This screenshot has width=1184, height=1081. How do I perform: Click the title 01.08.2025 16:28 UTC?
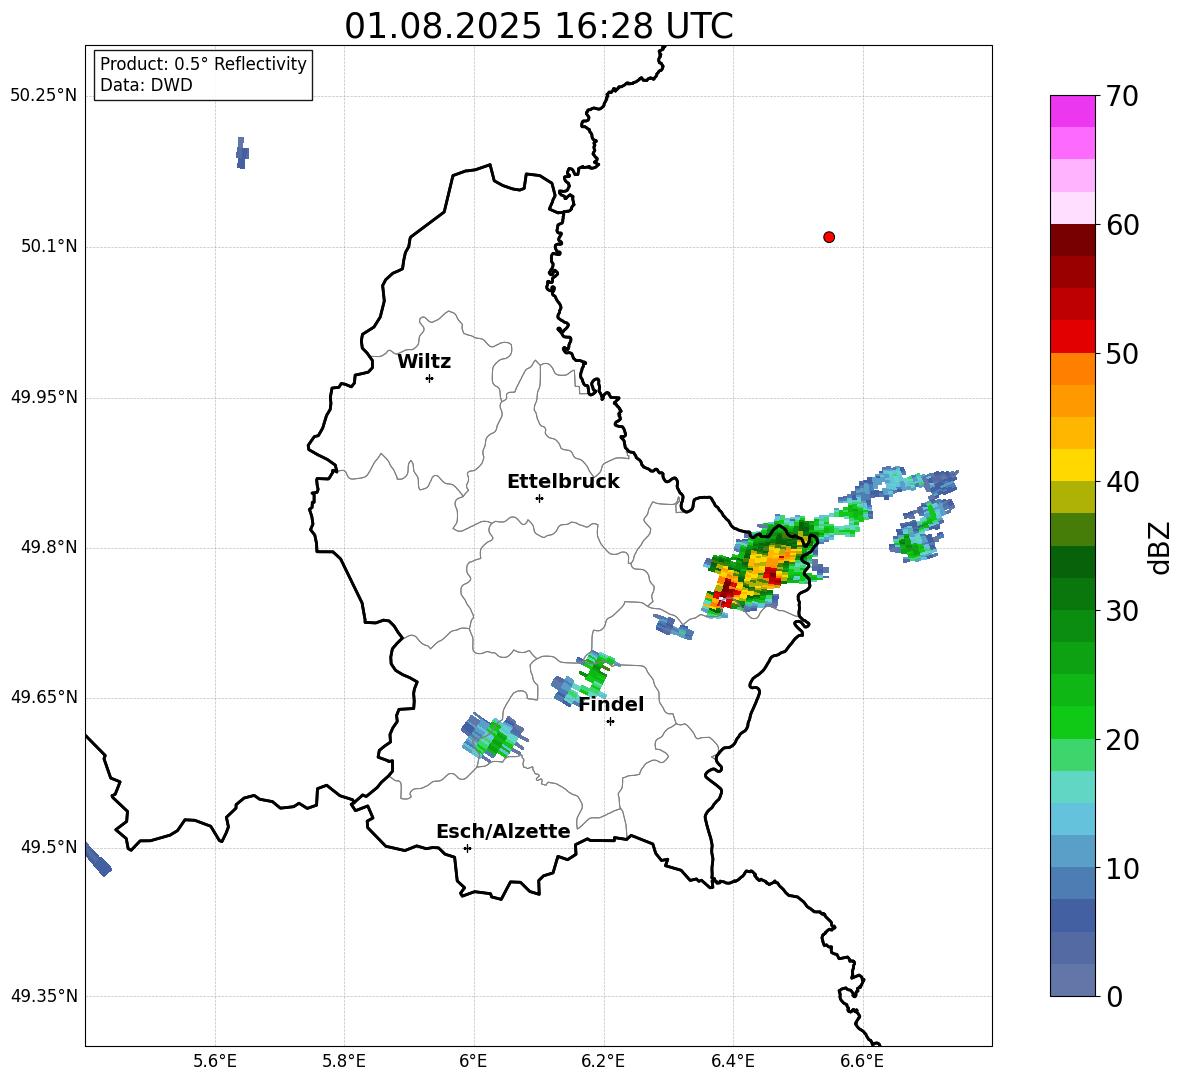coord(539,26)
